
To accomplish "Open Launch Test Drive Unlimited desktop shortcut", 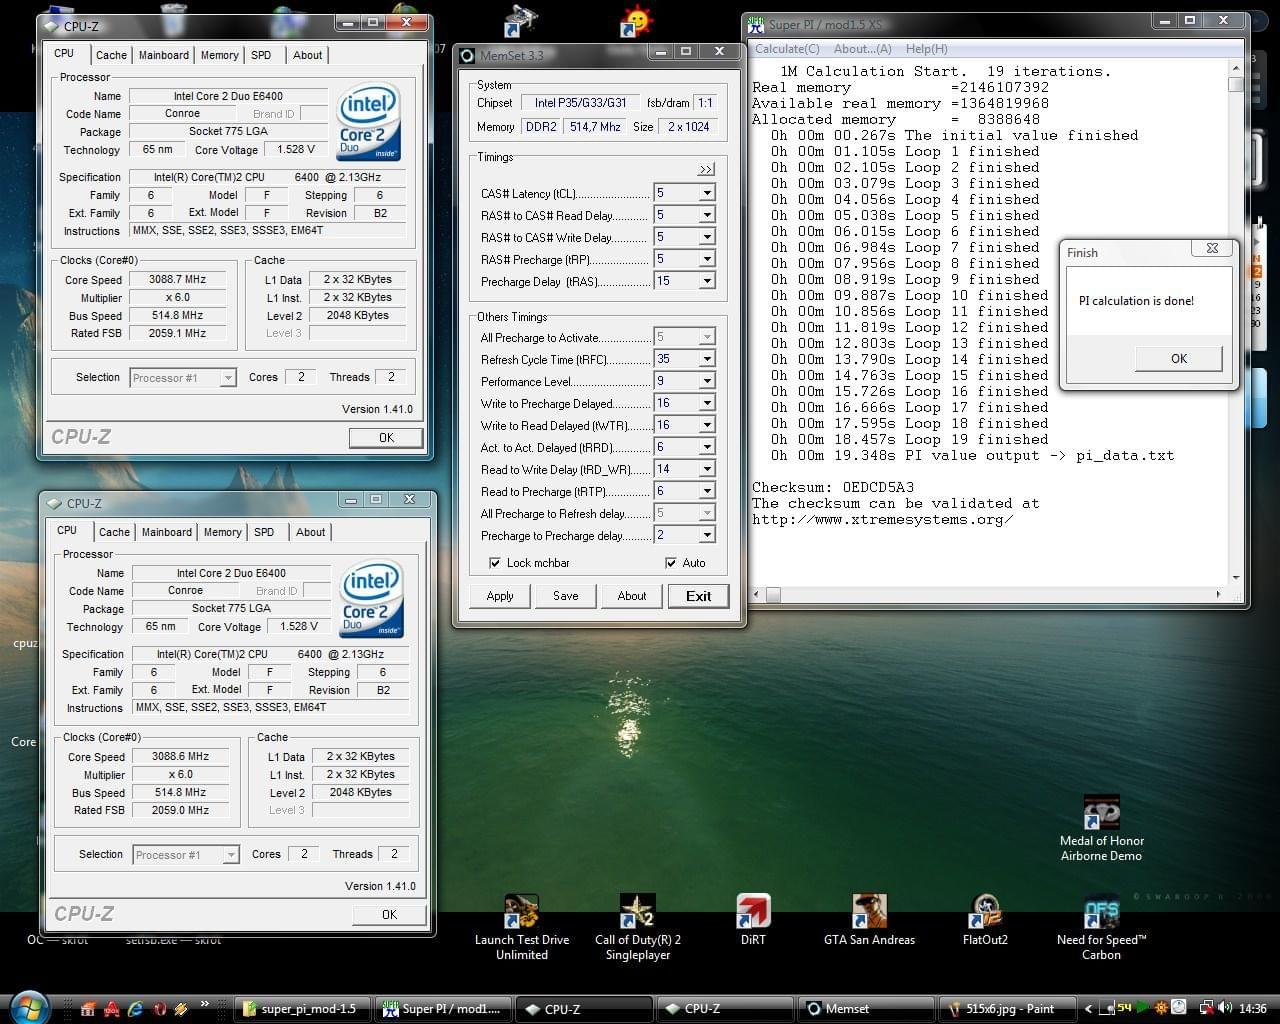I will [x=521, y=926].
